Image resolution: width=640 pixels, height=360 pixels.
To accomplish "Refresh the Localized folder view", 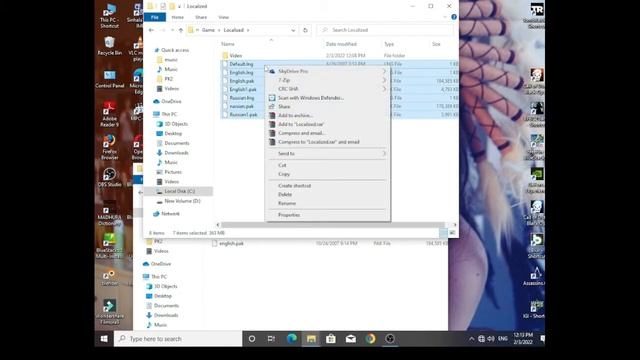I will tap(305, 30).
